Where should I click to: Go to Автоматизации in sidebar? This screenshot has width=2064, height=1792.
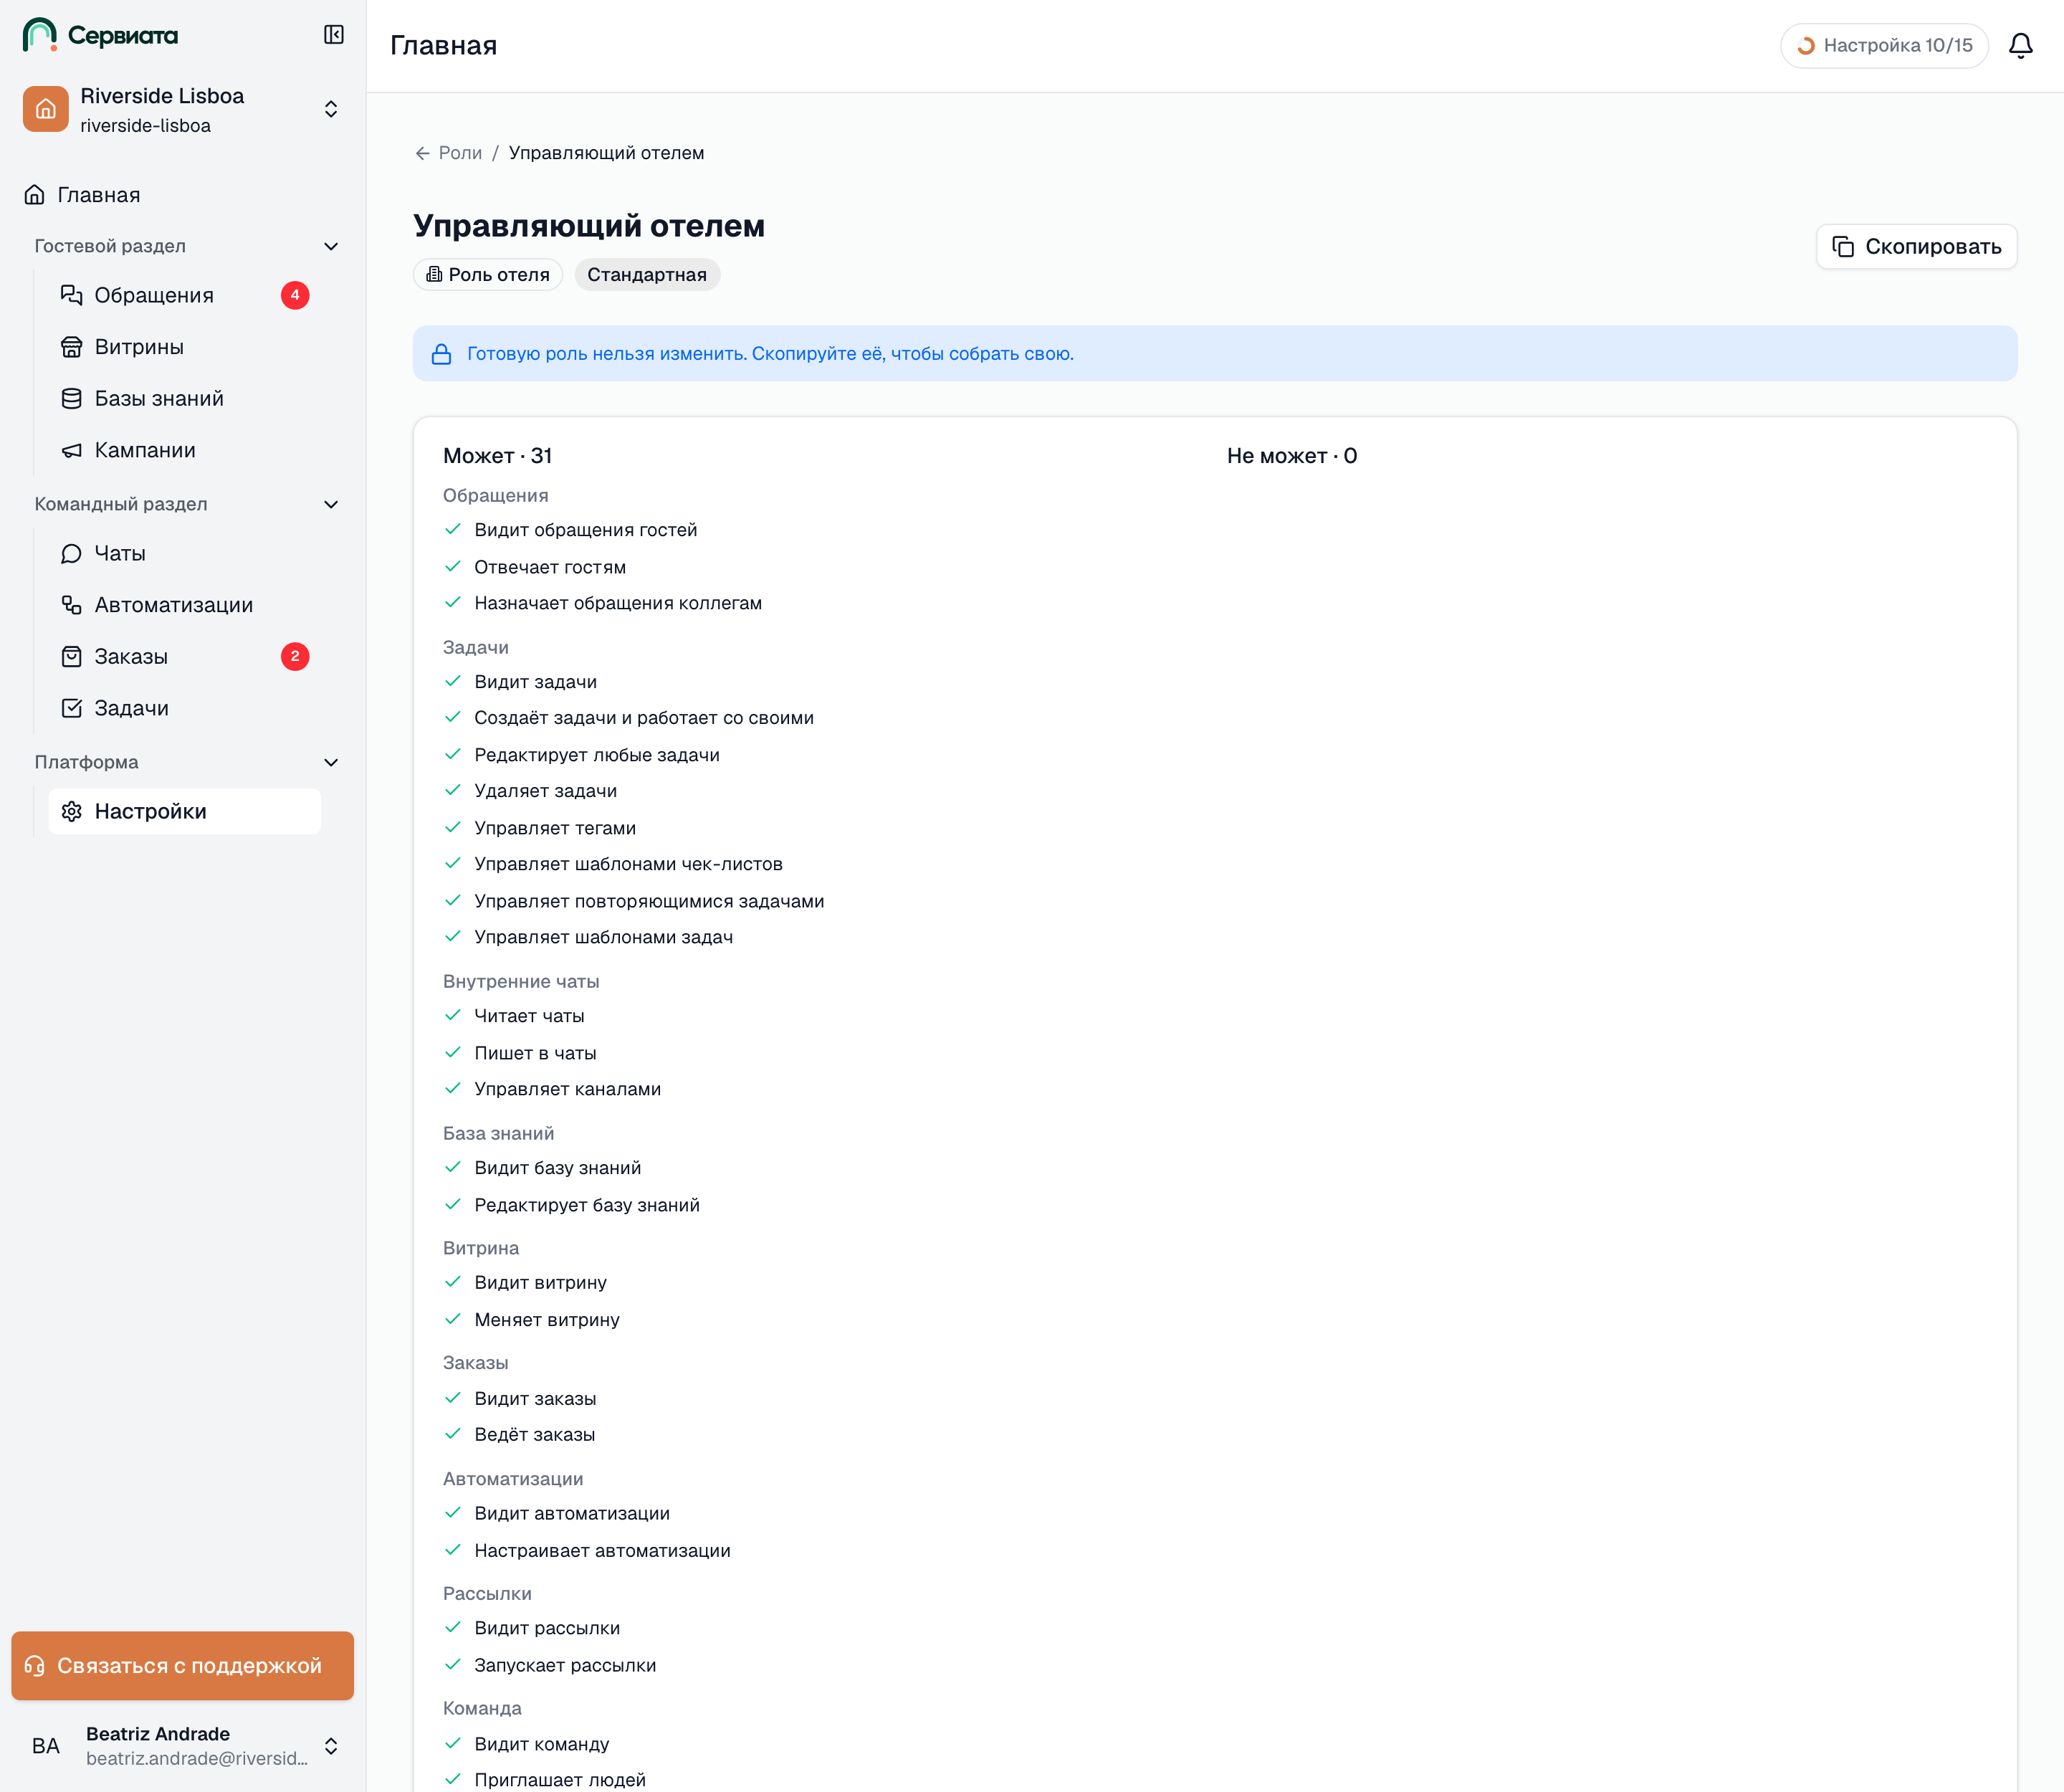185,605
